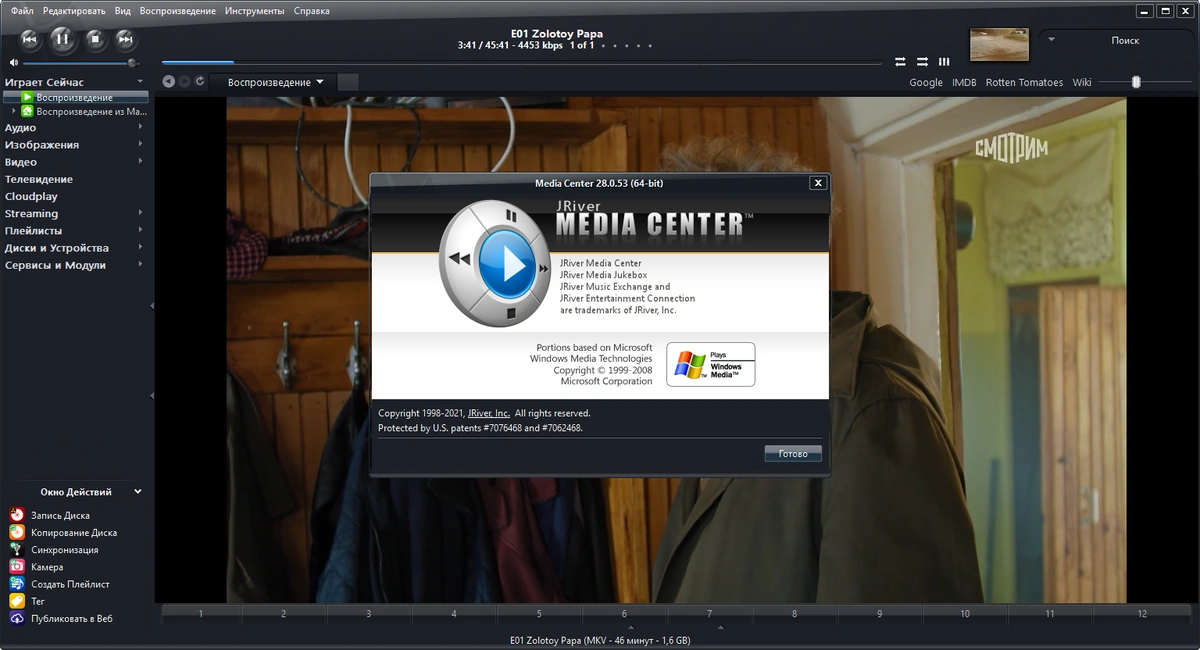Expand the Streaming tree section
The image size is (1200, 650).
[x=140, y=214]
